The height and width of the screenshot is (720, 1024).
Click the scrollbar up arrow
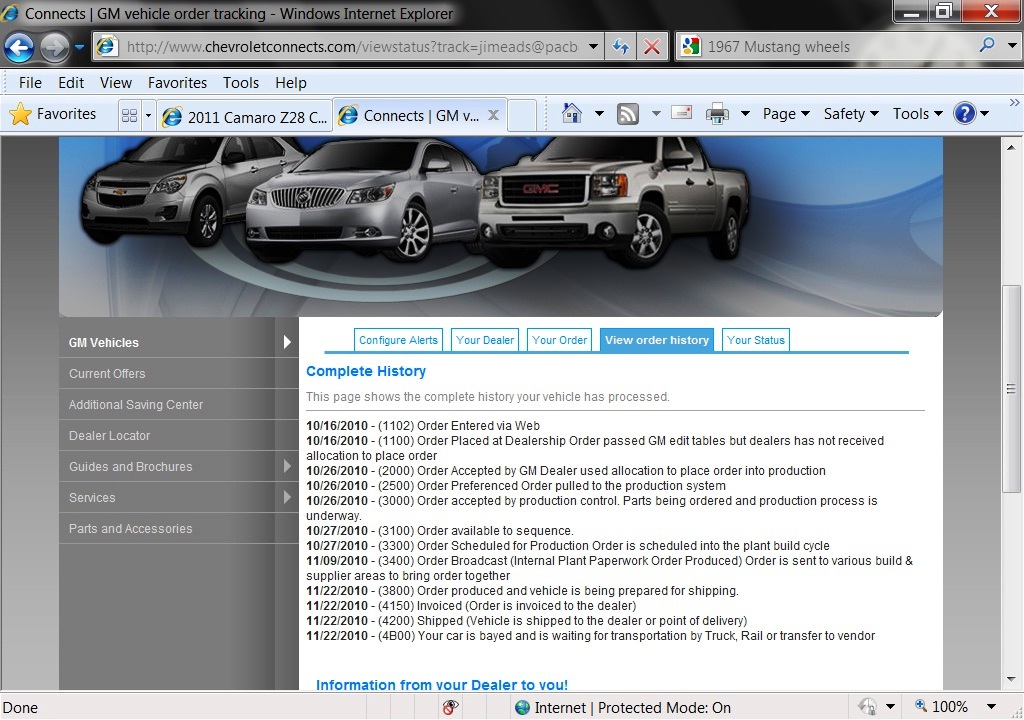tap(1012, 147)
